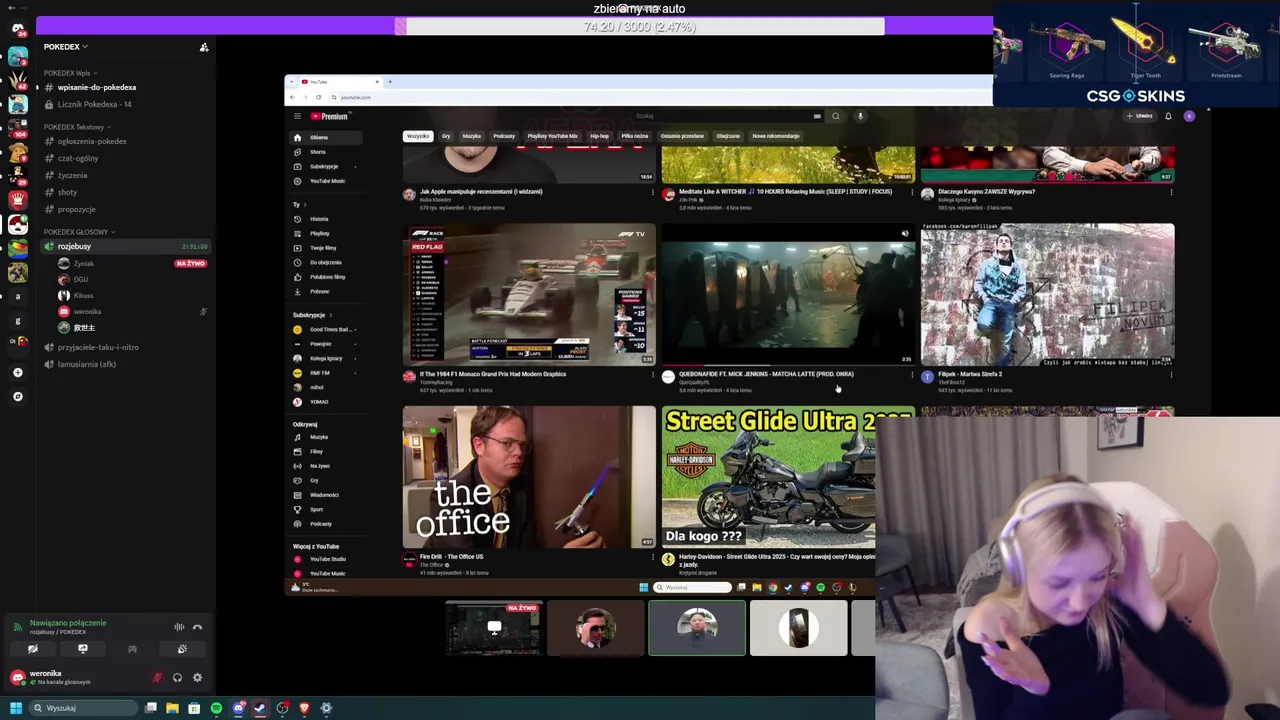This screenshot has height=720, width=1280.
Task: Open Żyniak's live stream tile
Action: click(494, 628)
